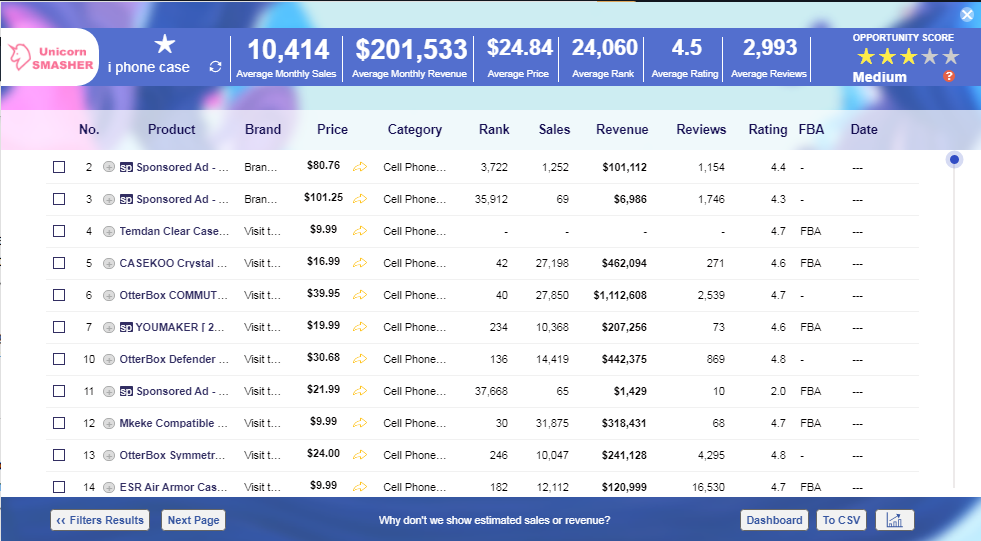Go to Next Page of results
The height and width of the screenshot is (541, 981).
click(194, 520)
